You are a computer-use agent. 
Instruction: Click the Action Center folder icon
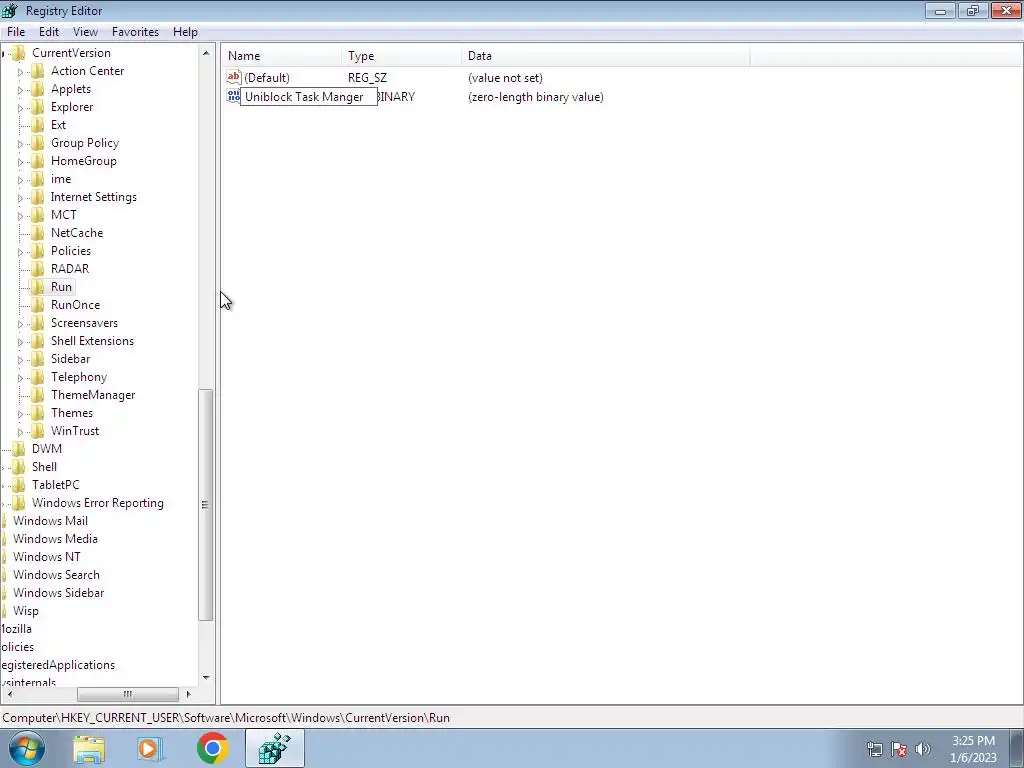[38, 71]
